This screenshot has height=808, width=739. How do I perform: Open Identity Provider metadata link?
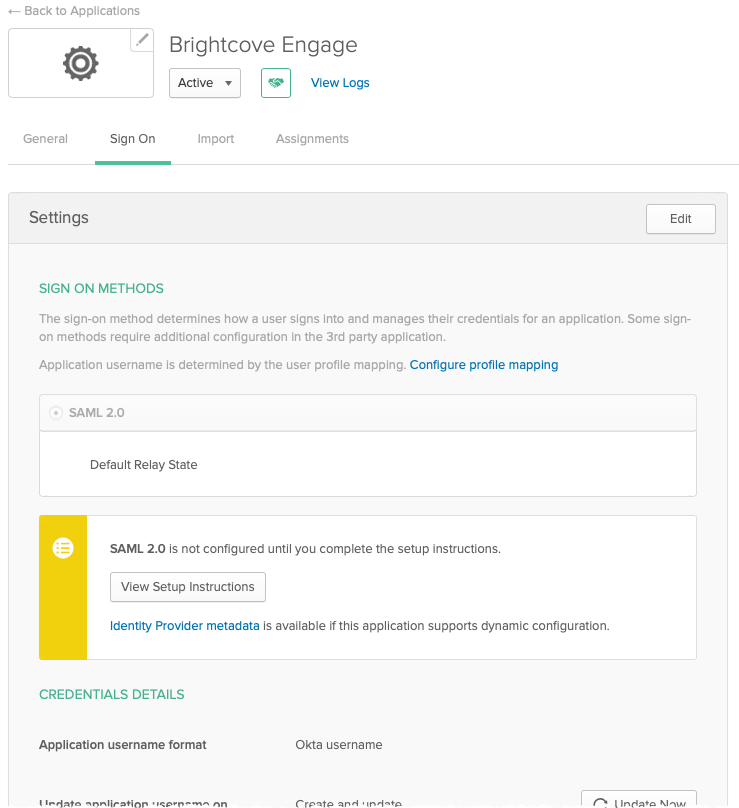click(x=184, y=626)
